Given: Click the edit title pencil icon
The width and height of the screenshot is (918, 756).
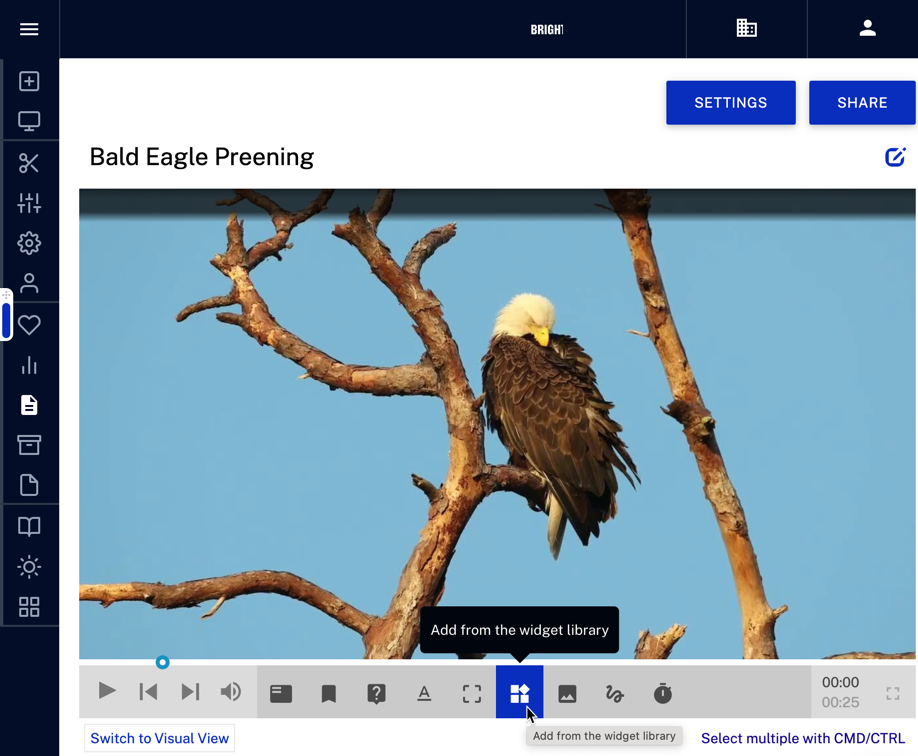Looking at the screenshot, I should coord(895,157).
